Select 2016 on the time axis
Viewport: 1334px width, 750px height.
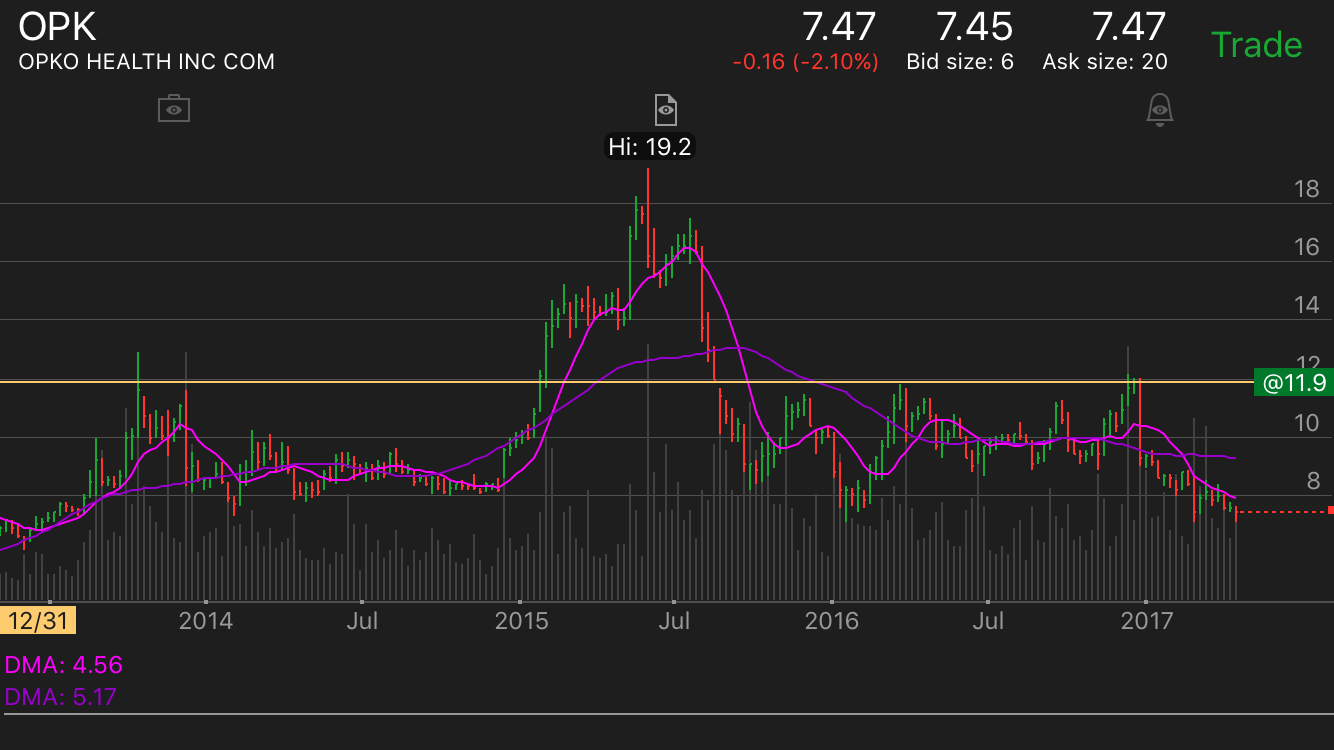tap(831, 621)
